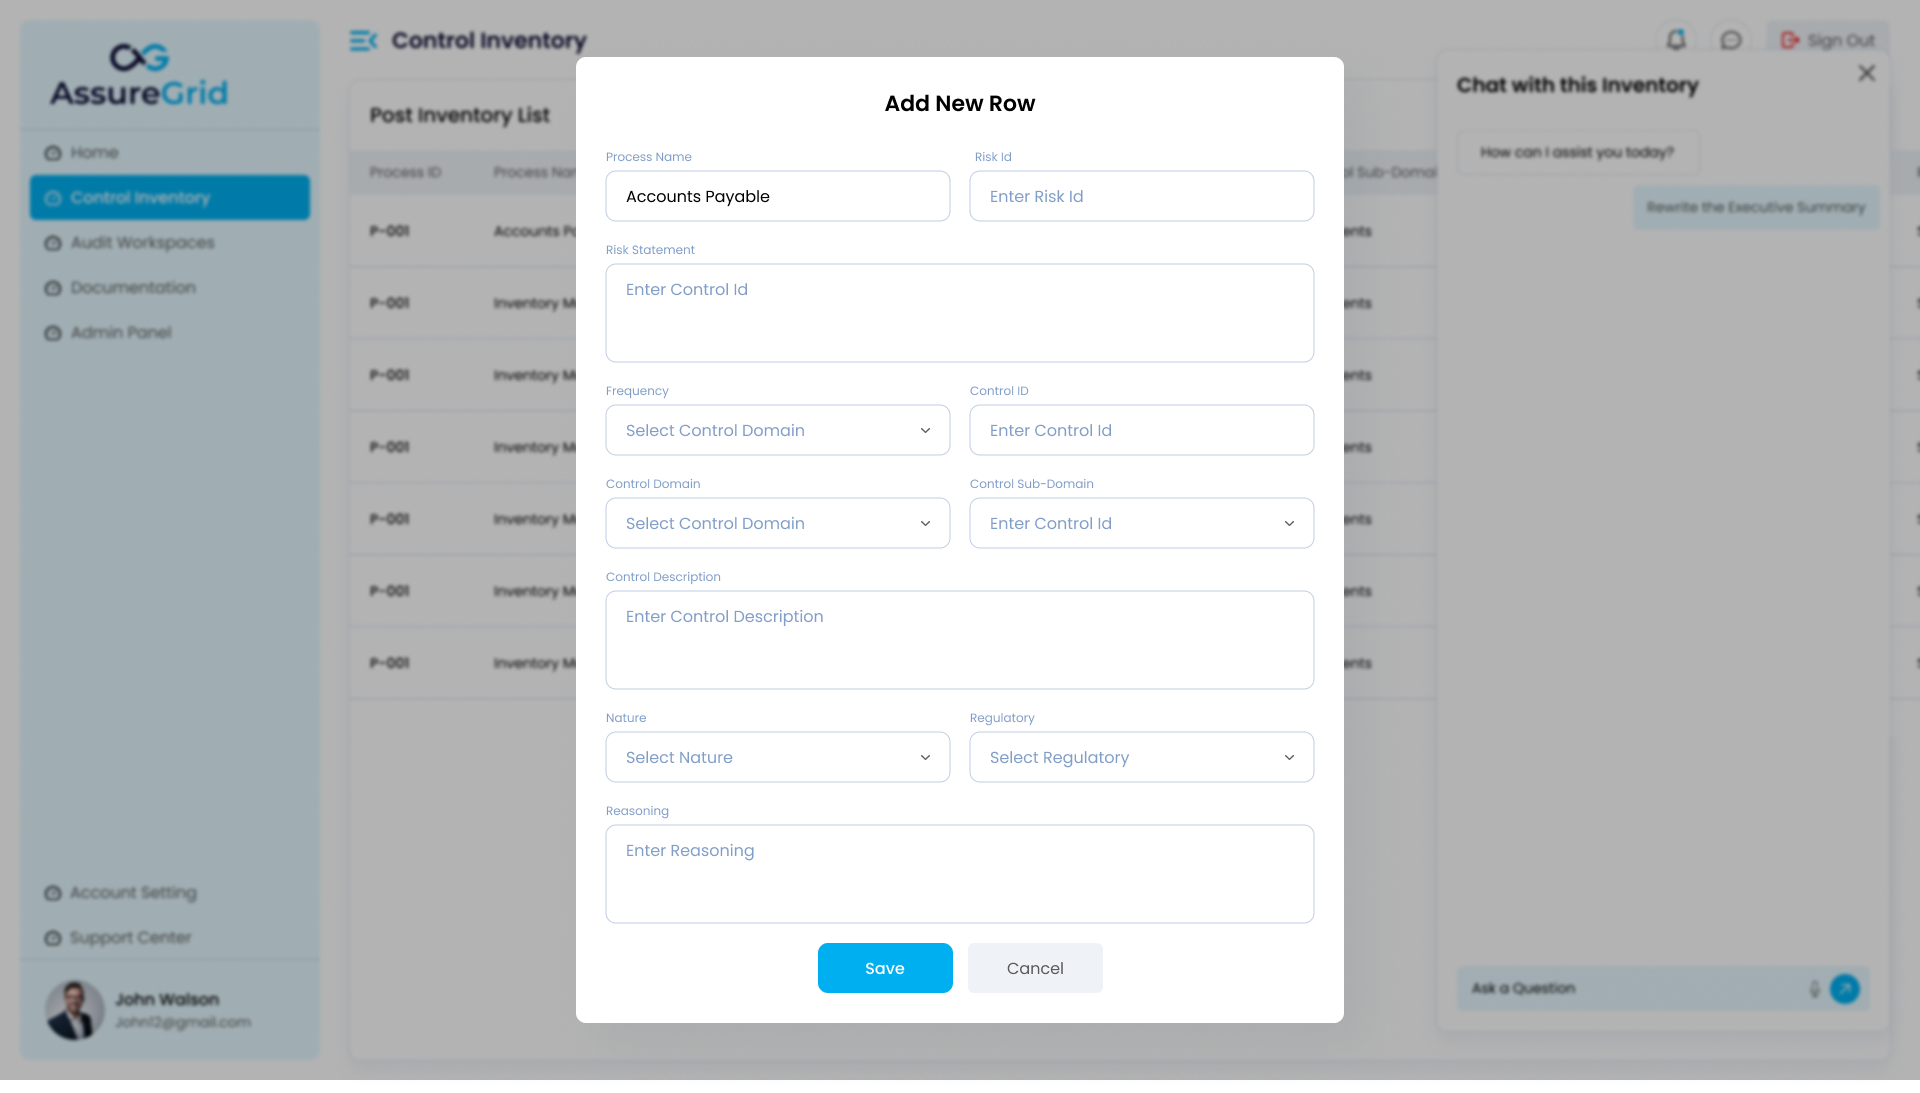Select the Support Center icon

click(54, 937)
